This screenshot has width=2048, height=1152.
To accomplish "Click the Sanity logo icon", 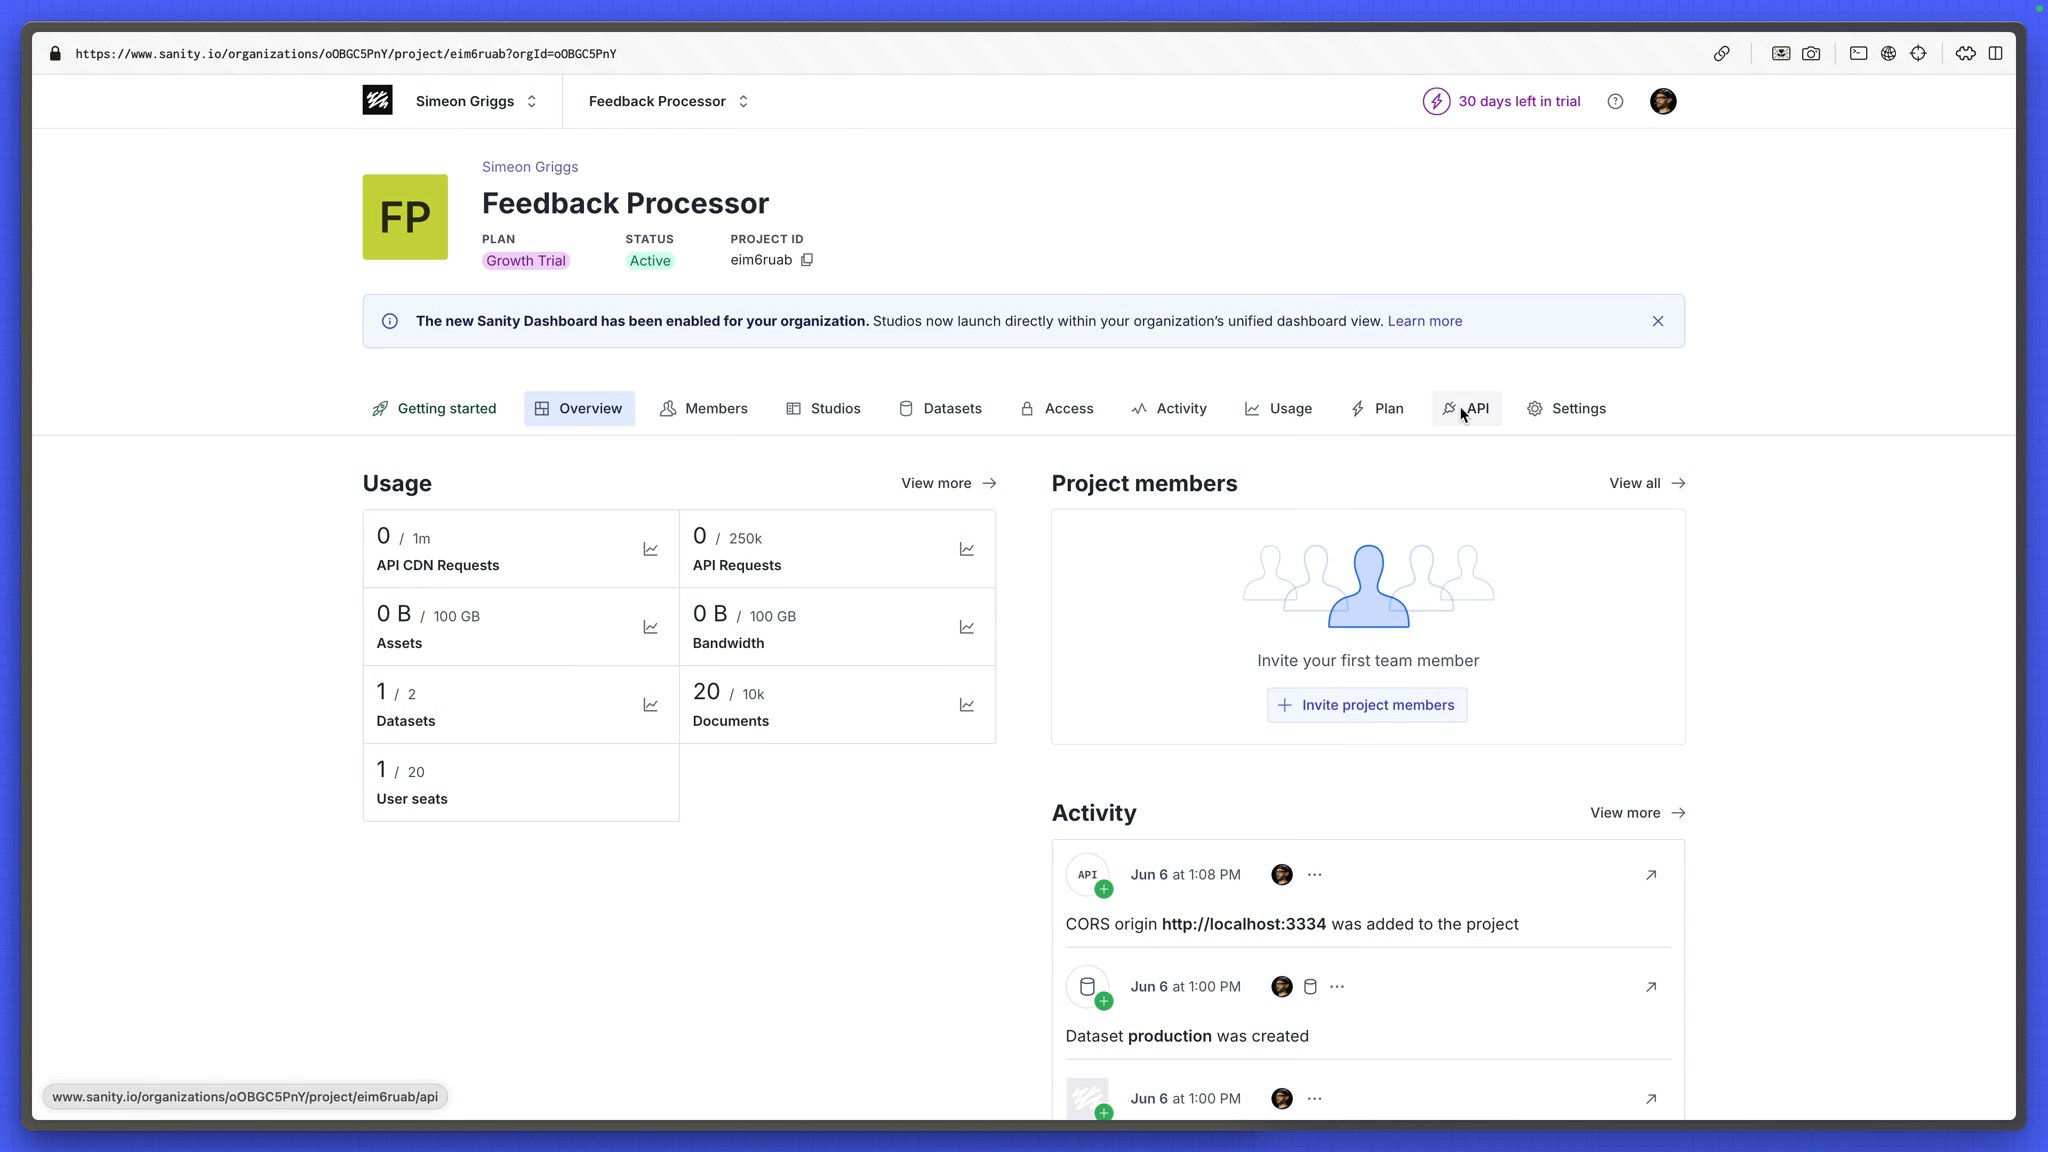I will (377, 100).
